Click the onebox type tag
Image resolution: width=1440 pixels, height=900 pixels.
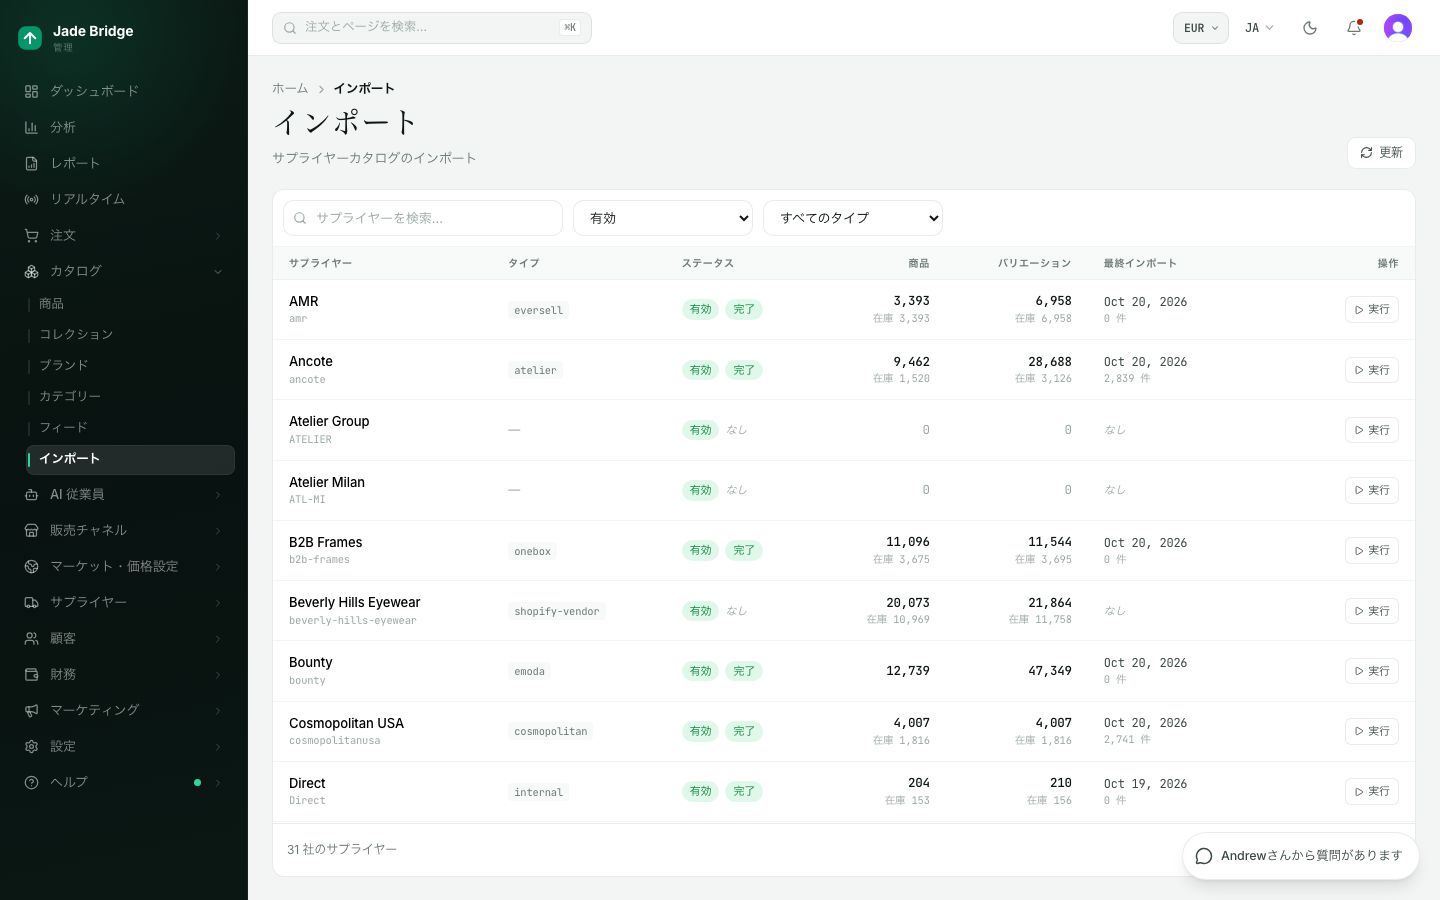coord(533,551)
